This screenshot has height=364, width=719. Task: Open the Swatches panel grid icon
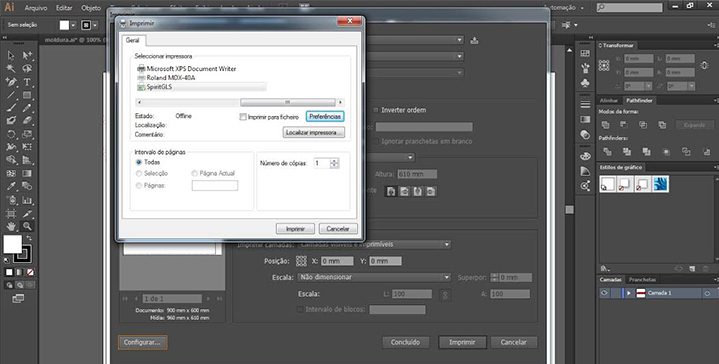click(x=585, y=53)
